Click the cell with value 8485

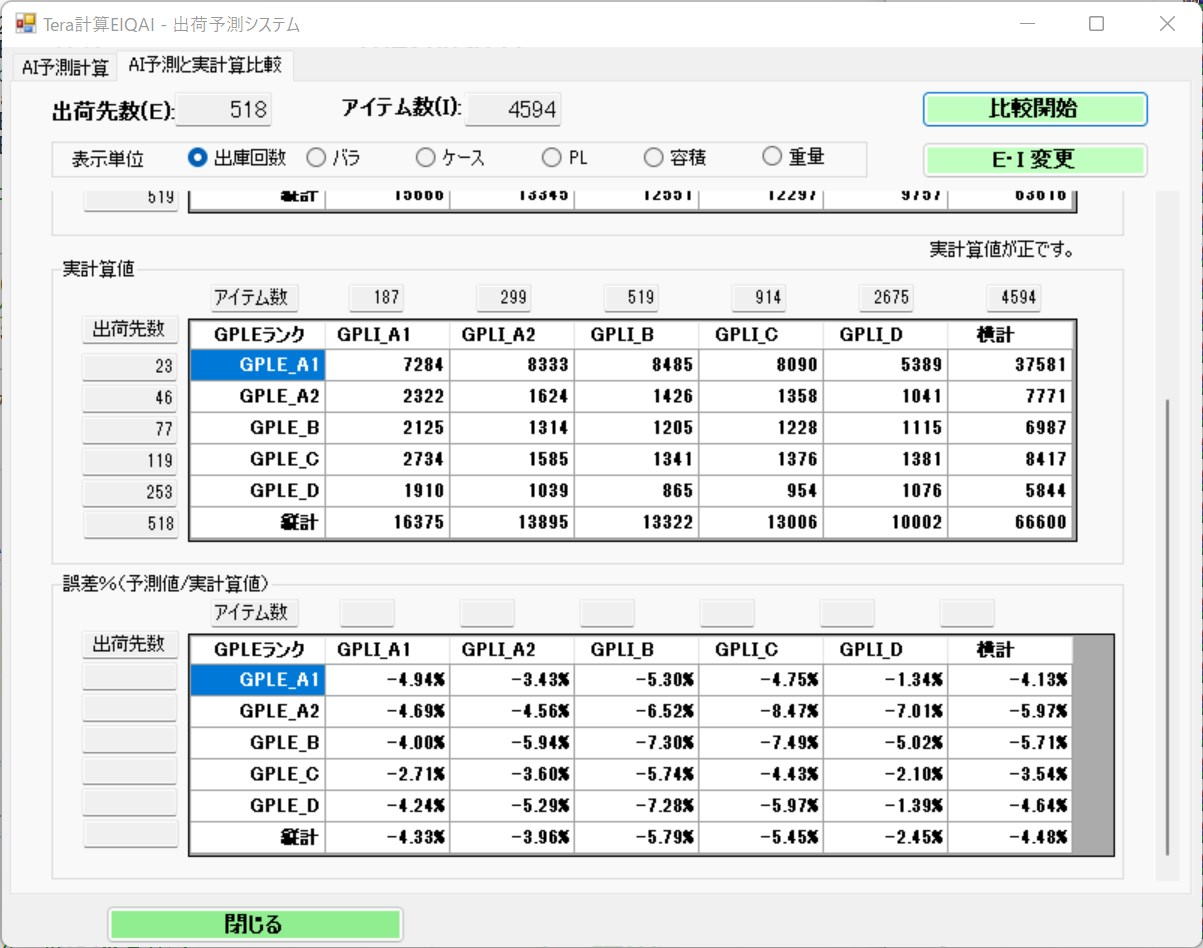pos(636,365)
